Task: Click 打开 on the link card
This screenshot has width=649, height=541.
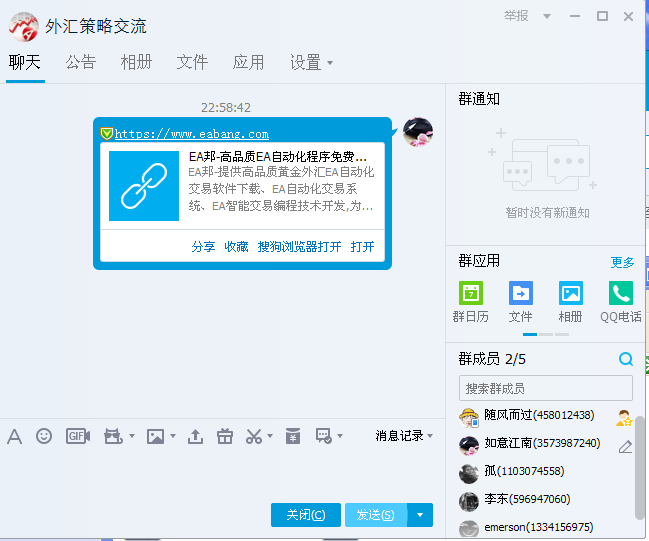Action: click(362, 247)
